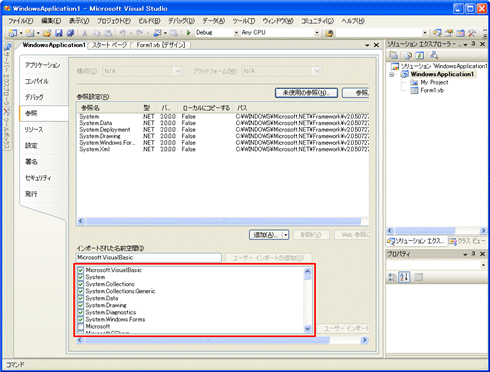
Task: Open the プロジェクト(P) menu
Action: coord(114,21)
